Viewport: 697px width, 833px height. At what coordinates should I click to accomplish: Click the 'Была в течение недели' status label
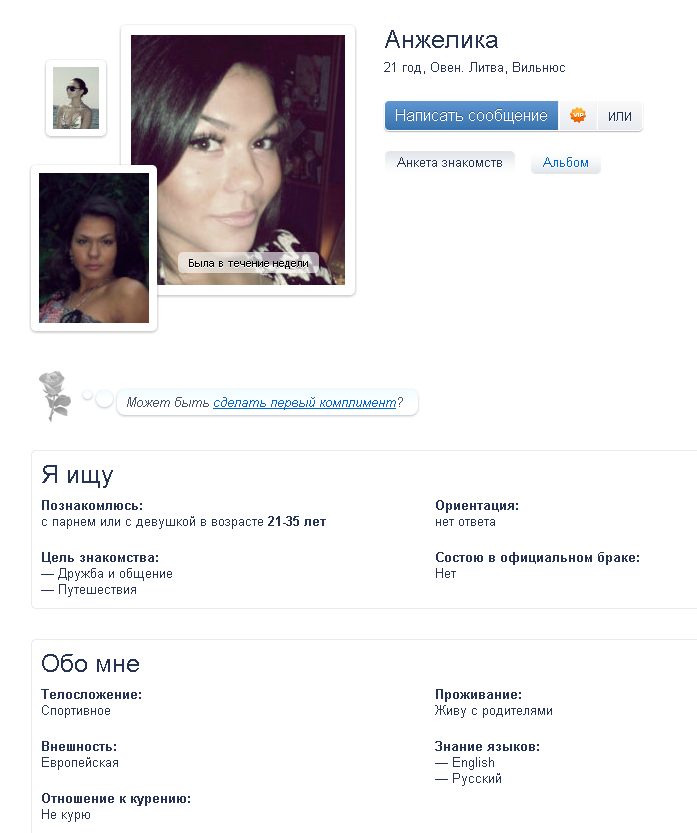[248, 263]
